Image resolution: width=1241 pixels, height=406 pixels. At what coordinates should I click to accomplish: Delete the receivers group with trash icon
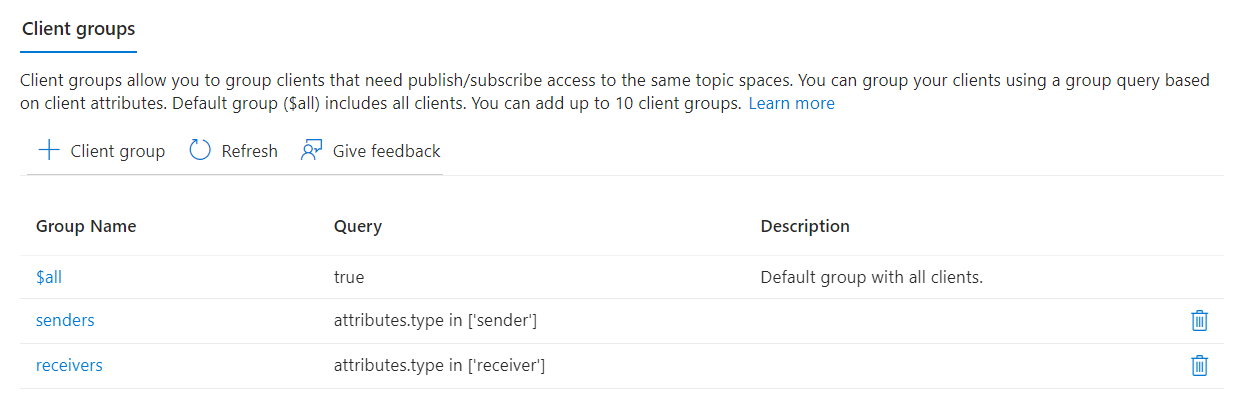[x=1199, y=366]
